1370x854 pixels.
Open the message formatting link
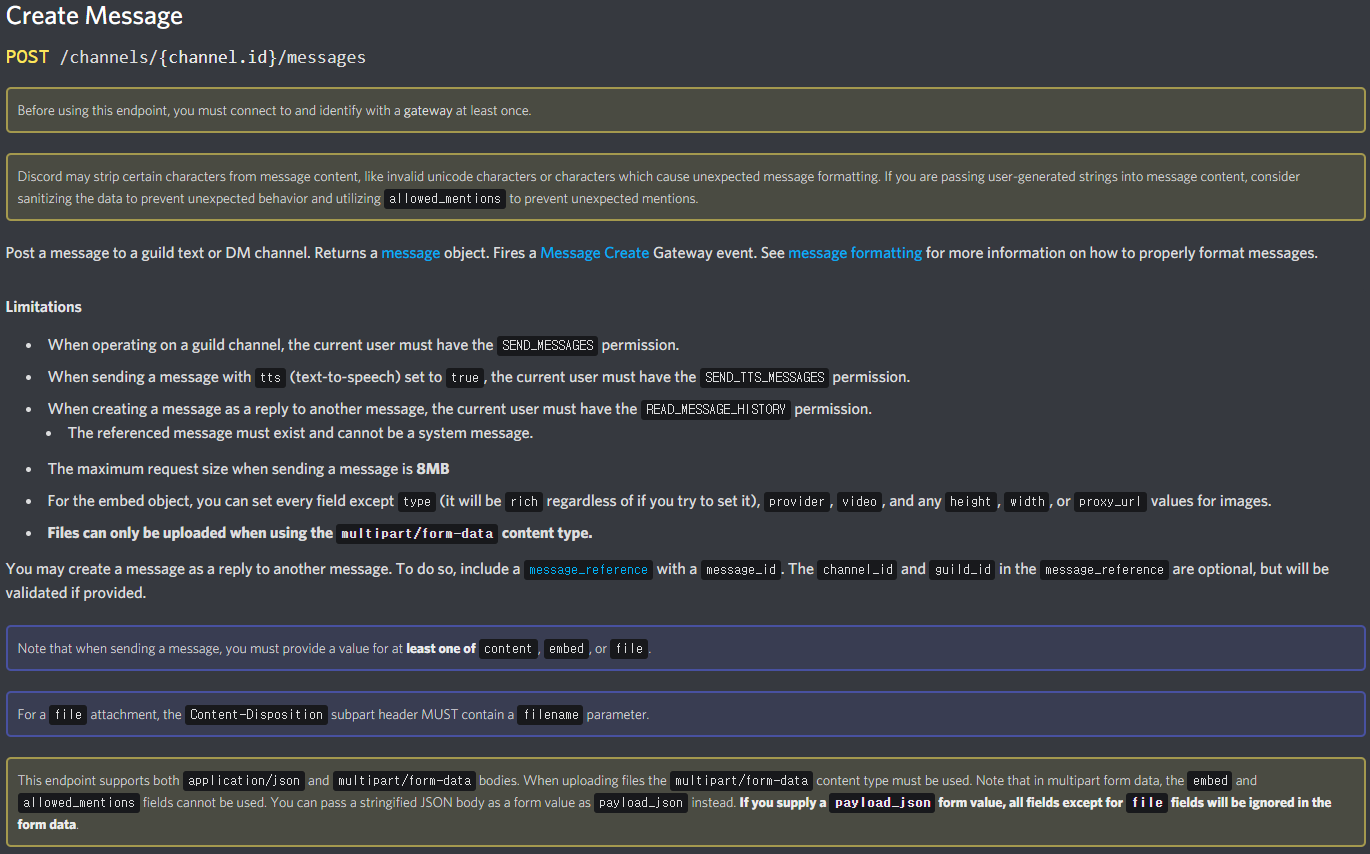pyautogui.click(x=855, y=253)
